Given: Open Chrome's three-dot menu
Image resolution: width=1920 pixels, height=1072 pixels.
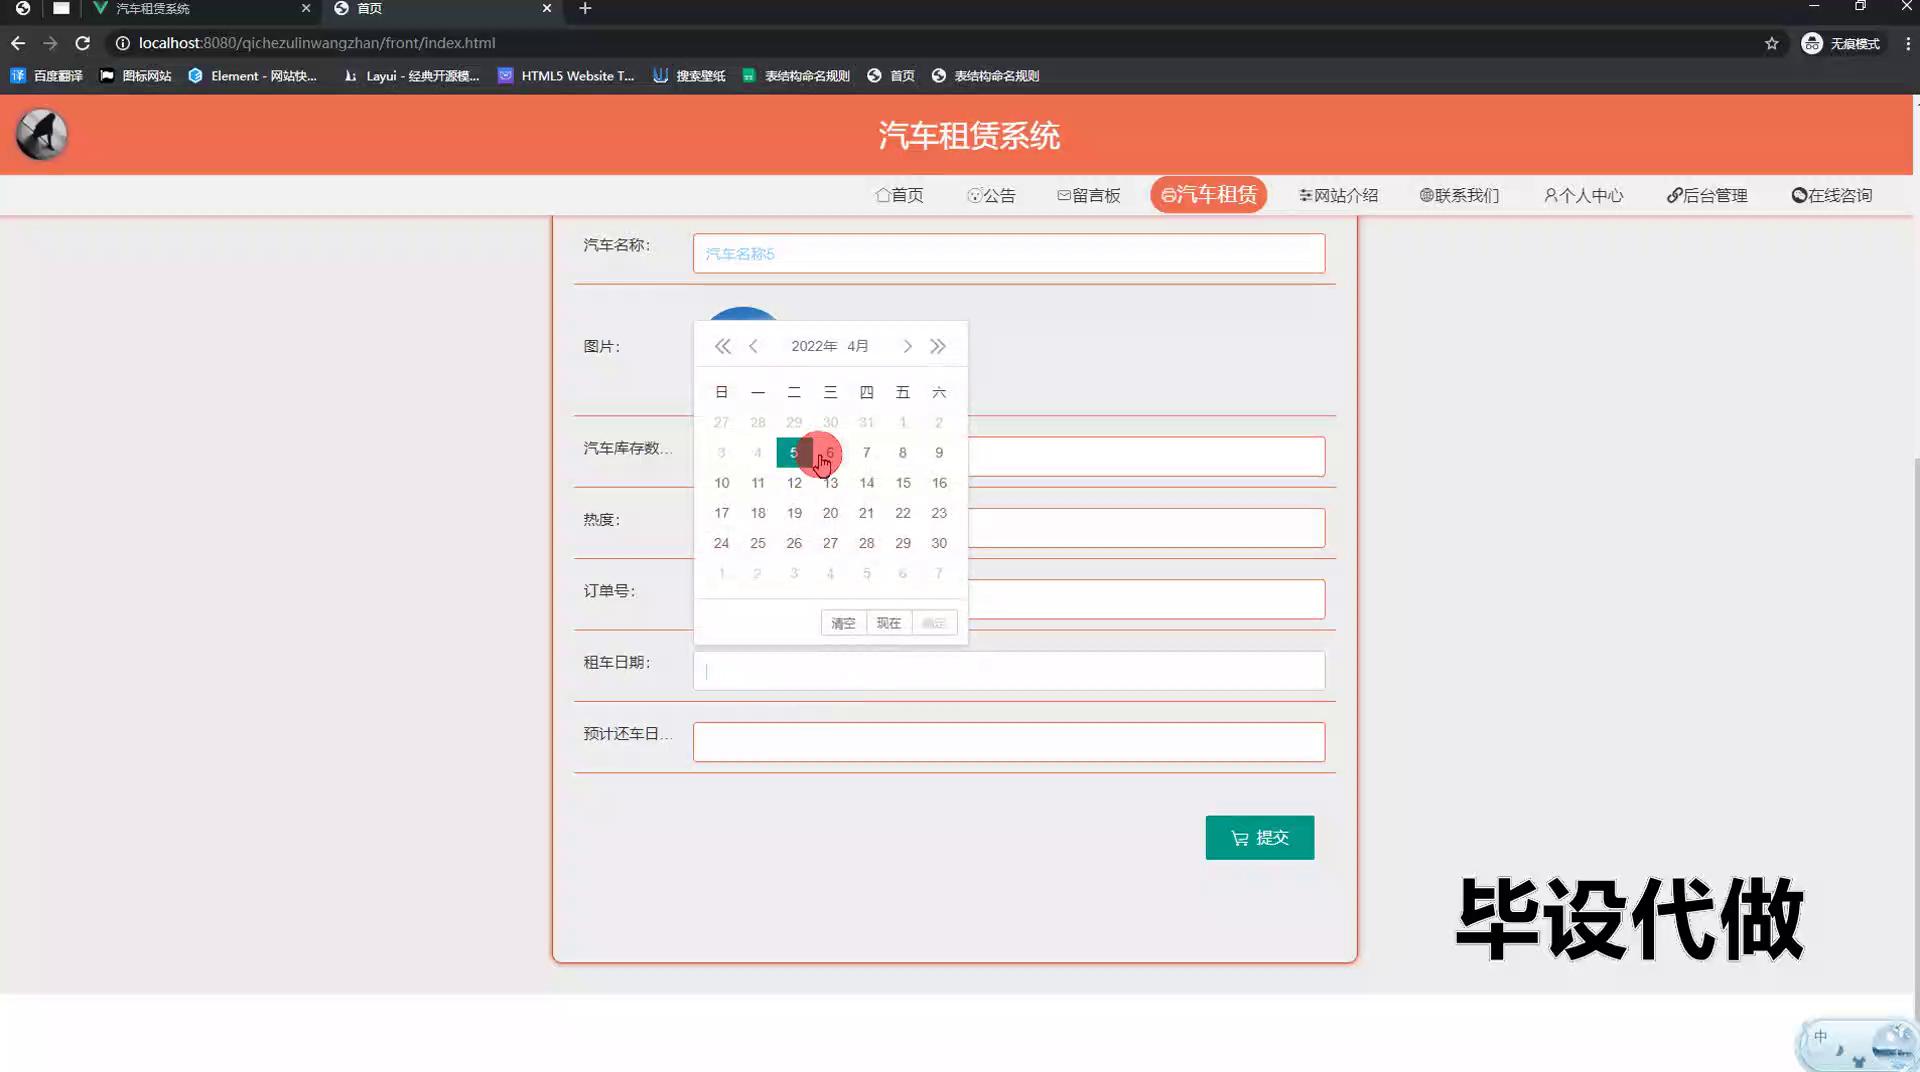Looking at the screenshot, I should [x=1907, y=43].
